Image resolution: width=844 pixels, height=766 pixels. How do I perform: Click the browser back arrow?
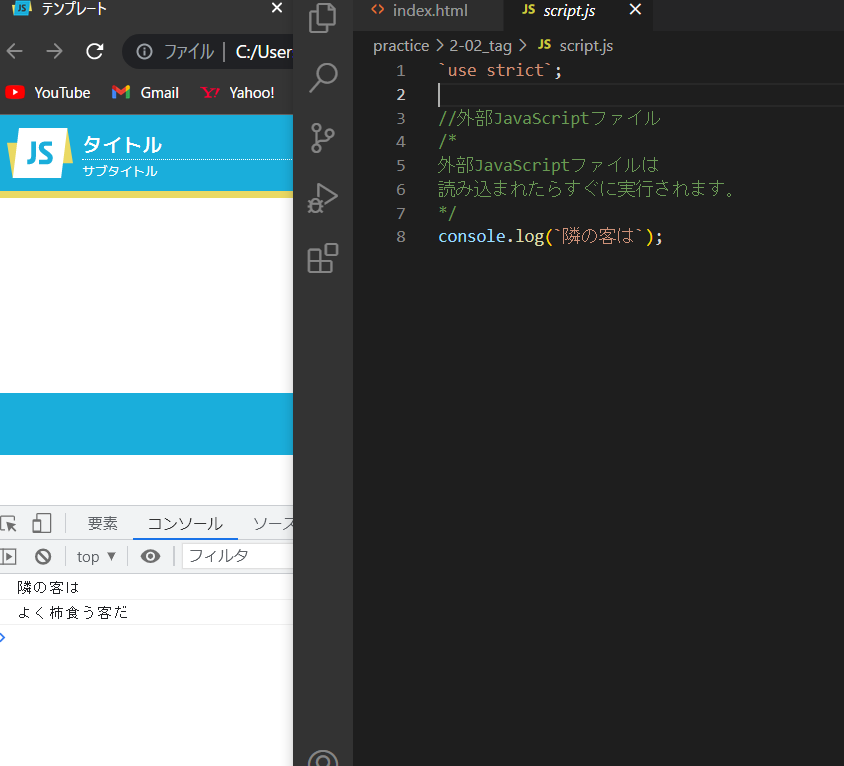[x=15, y=52]
